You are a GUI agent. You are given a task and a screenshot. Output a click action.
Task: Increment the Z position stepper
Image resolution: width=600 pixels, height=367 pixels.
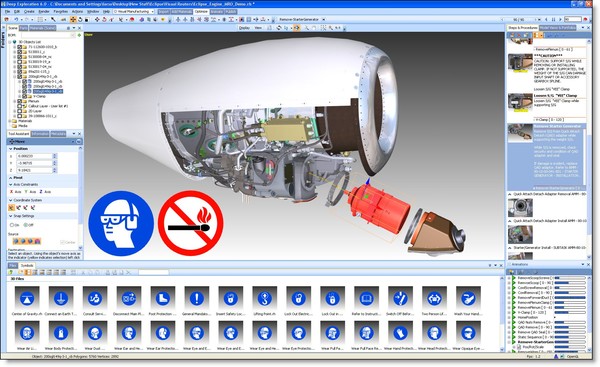(x=55, y=169)
